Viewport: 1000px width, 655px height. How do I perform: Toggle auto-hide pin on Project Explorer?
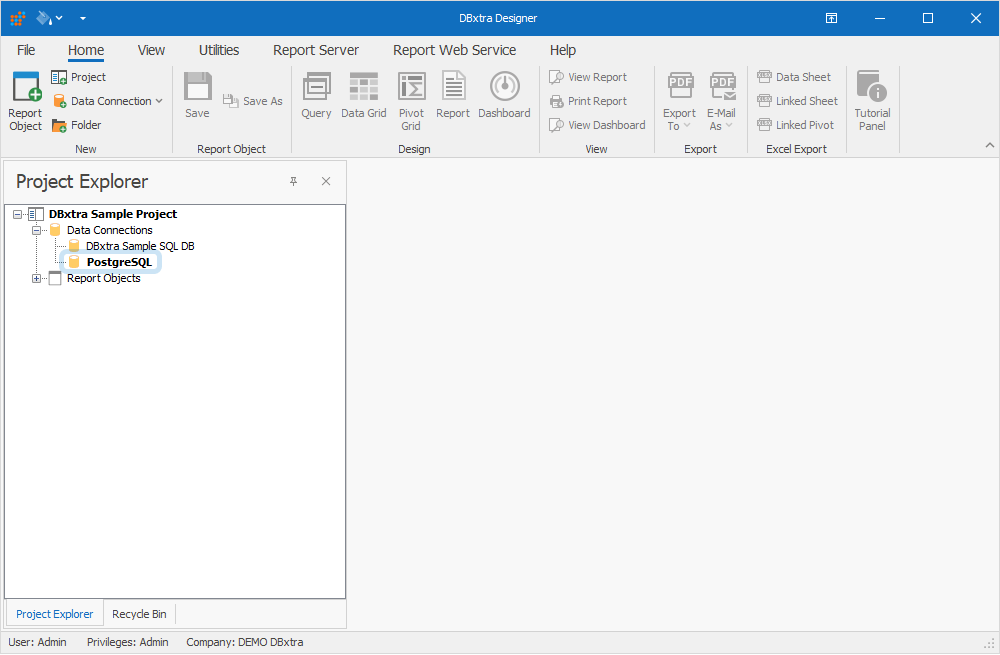click(x=293, y=181)
